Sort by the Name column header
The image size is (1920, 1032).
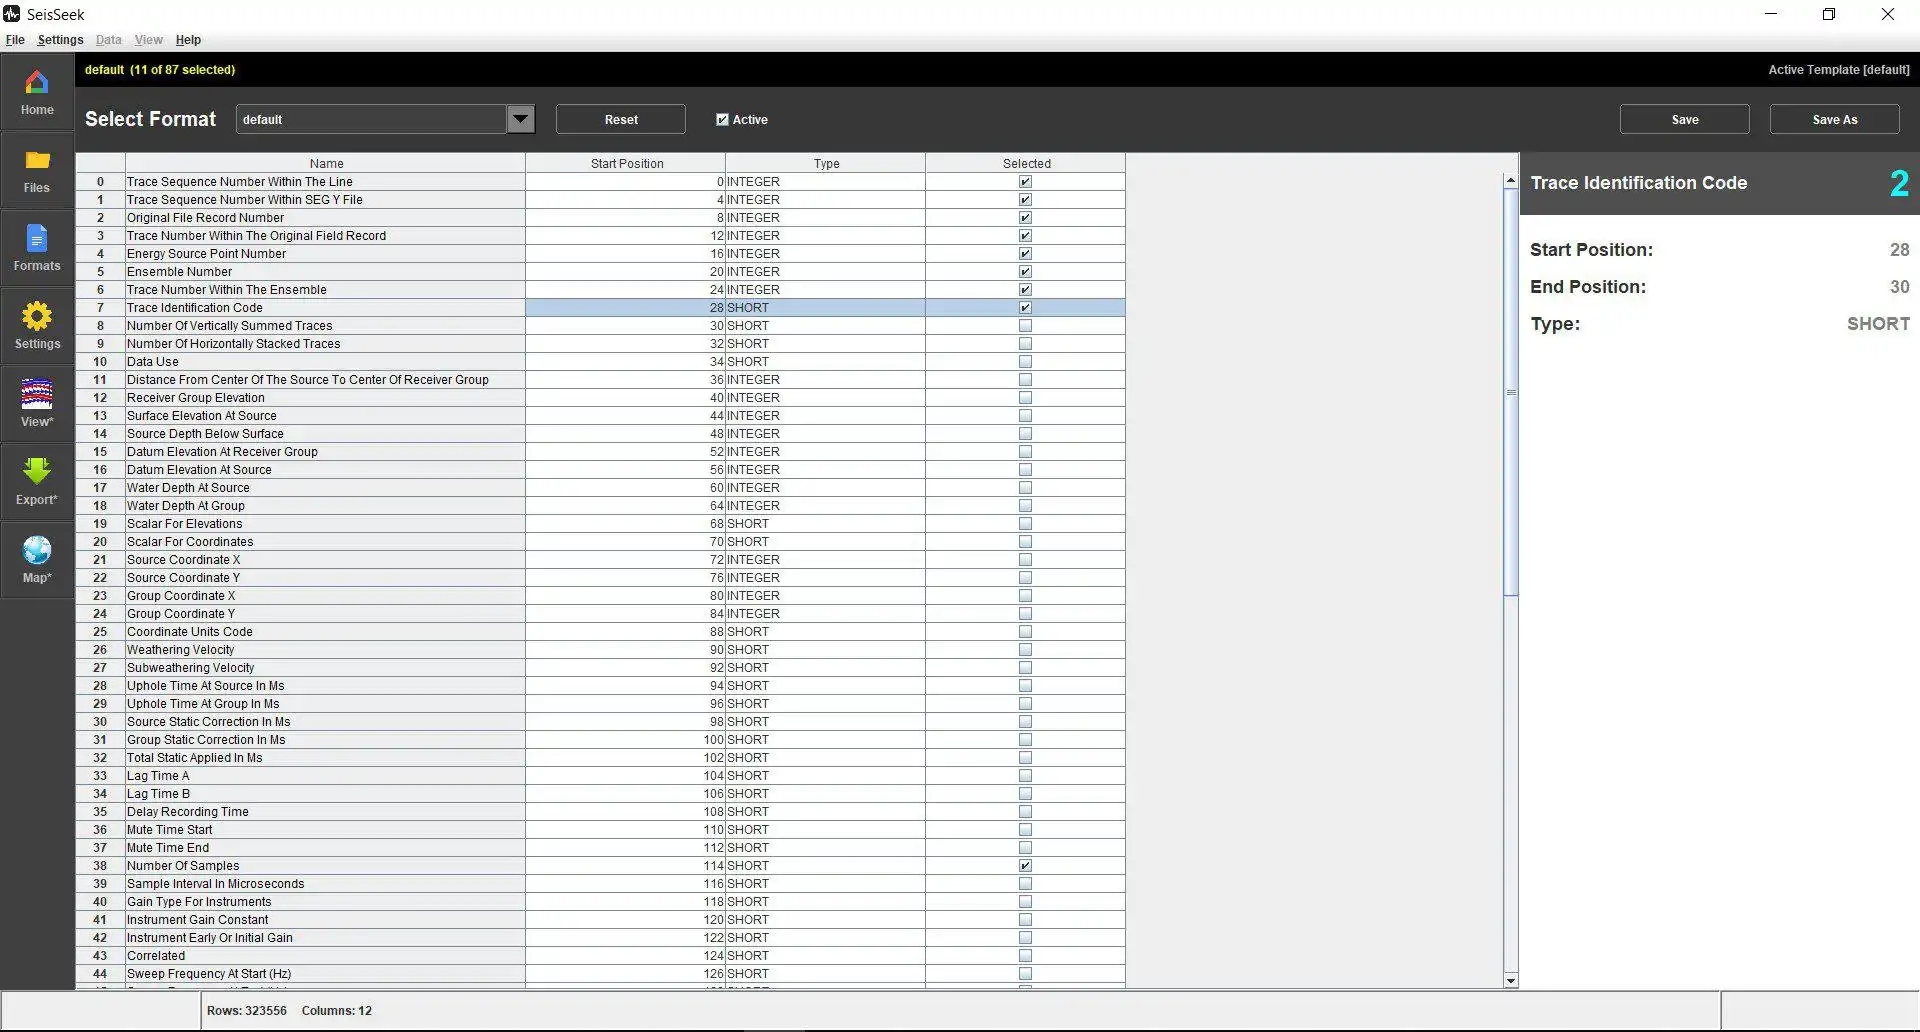[326, 163]
